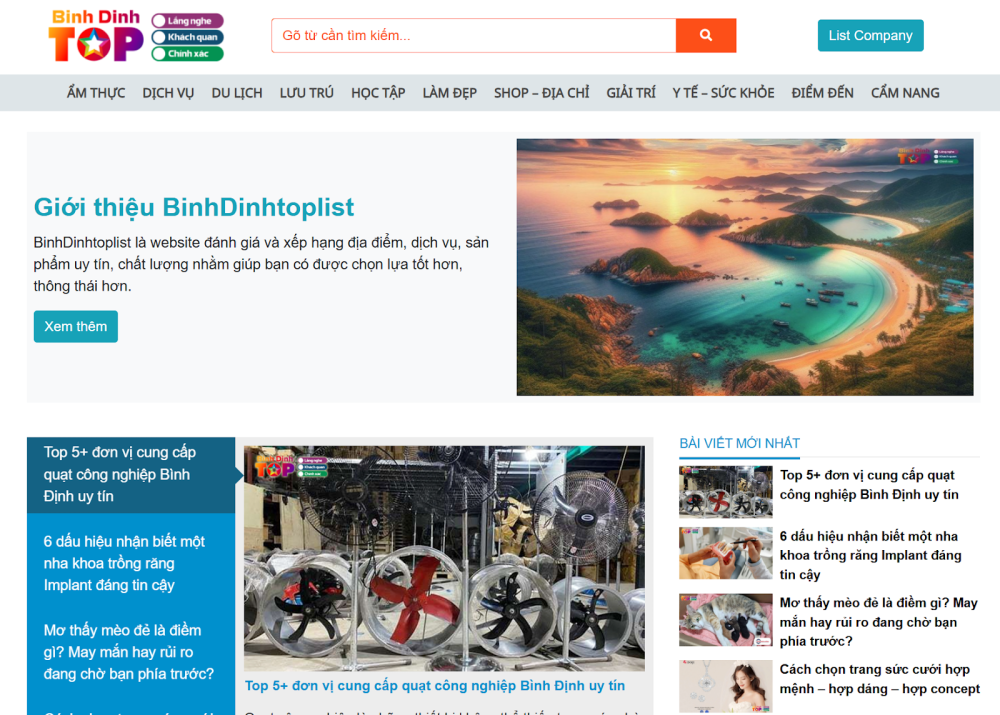Go to the CẨM NANG menu
Viewport: 1000px width, 715px height.
coord(905,93)
